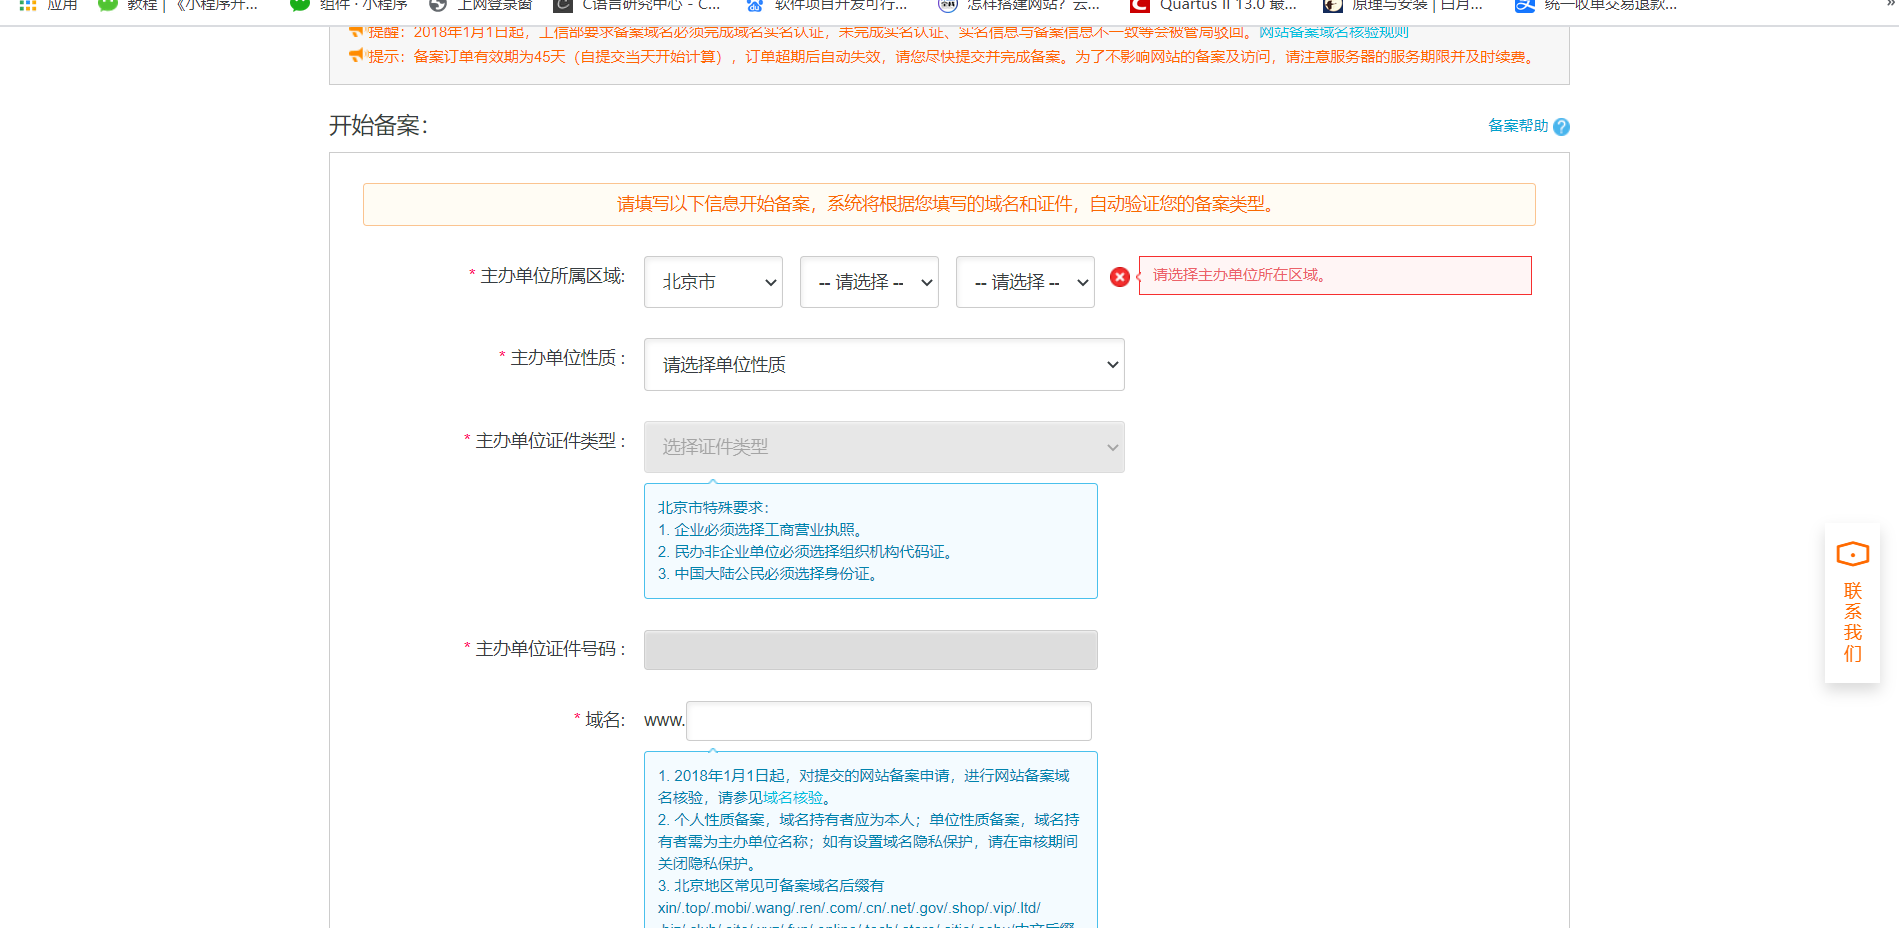Click the 主办单位证件号码 label

tap(550, 649)
